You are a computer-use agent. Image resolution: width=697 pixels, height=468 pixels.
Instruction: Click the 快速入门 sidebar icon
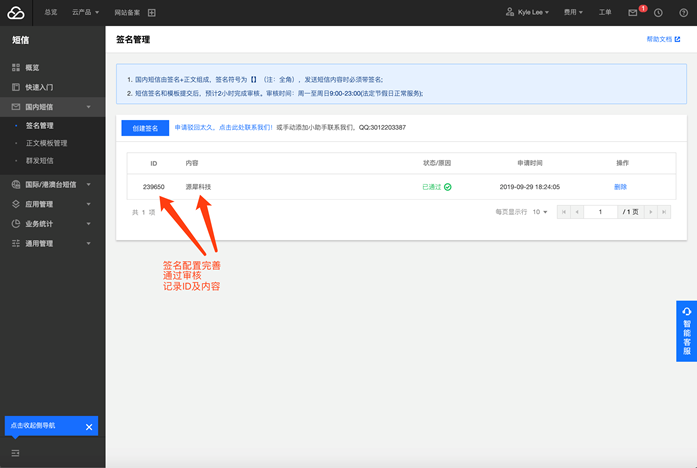tap(16, 87)
